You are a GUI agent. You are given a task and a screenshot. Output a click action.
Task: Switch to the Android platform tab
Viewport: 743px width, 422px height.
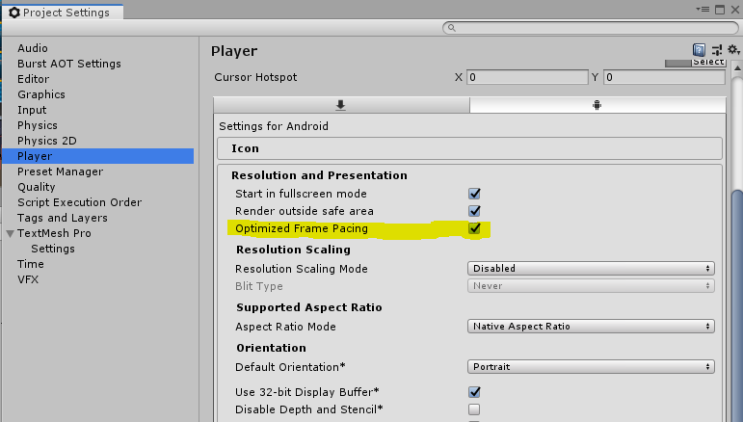[597, 105]
